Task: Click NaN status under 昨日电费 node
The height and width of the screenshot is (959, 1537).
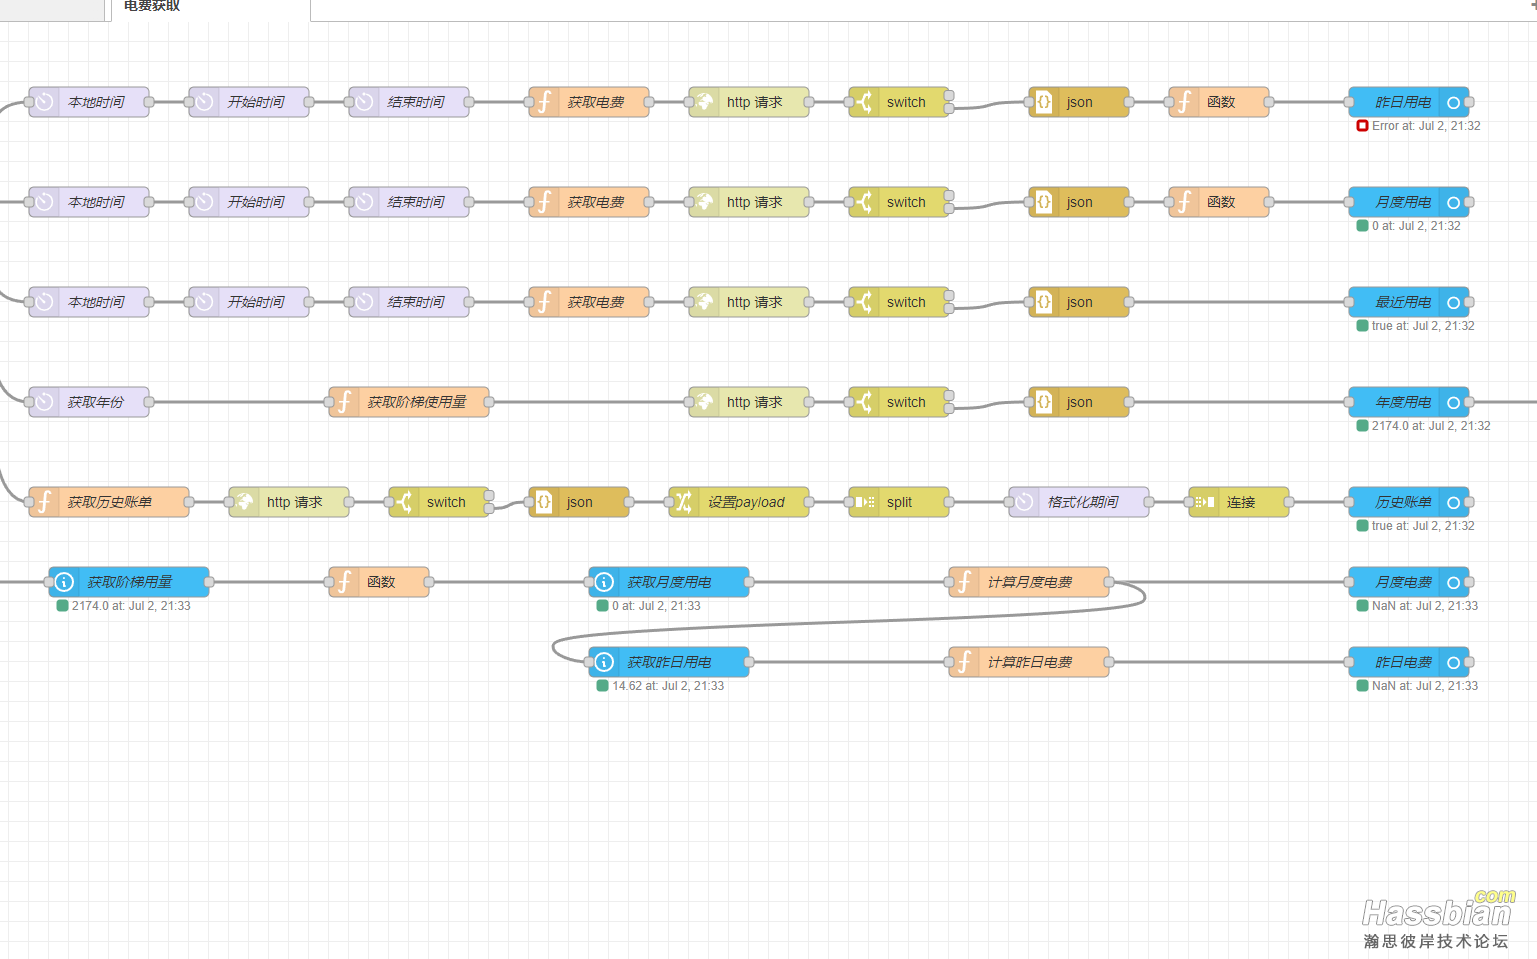Action: [1425, 686]
